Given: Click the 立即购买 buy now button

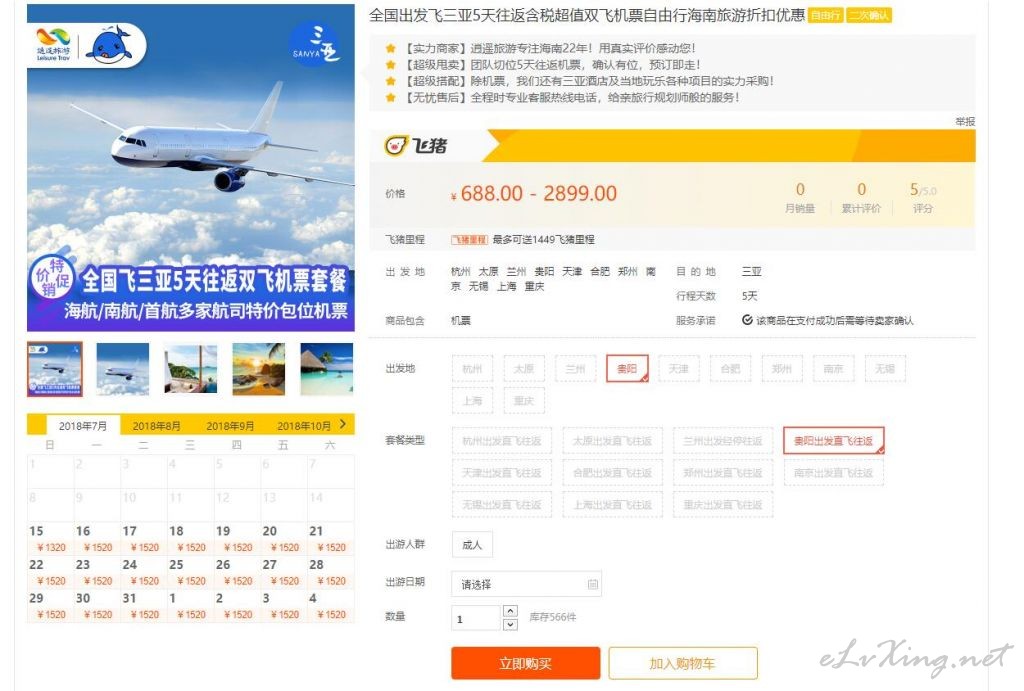Looking at the screenshot, I should pos(525,664).
